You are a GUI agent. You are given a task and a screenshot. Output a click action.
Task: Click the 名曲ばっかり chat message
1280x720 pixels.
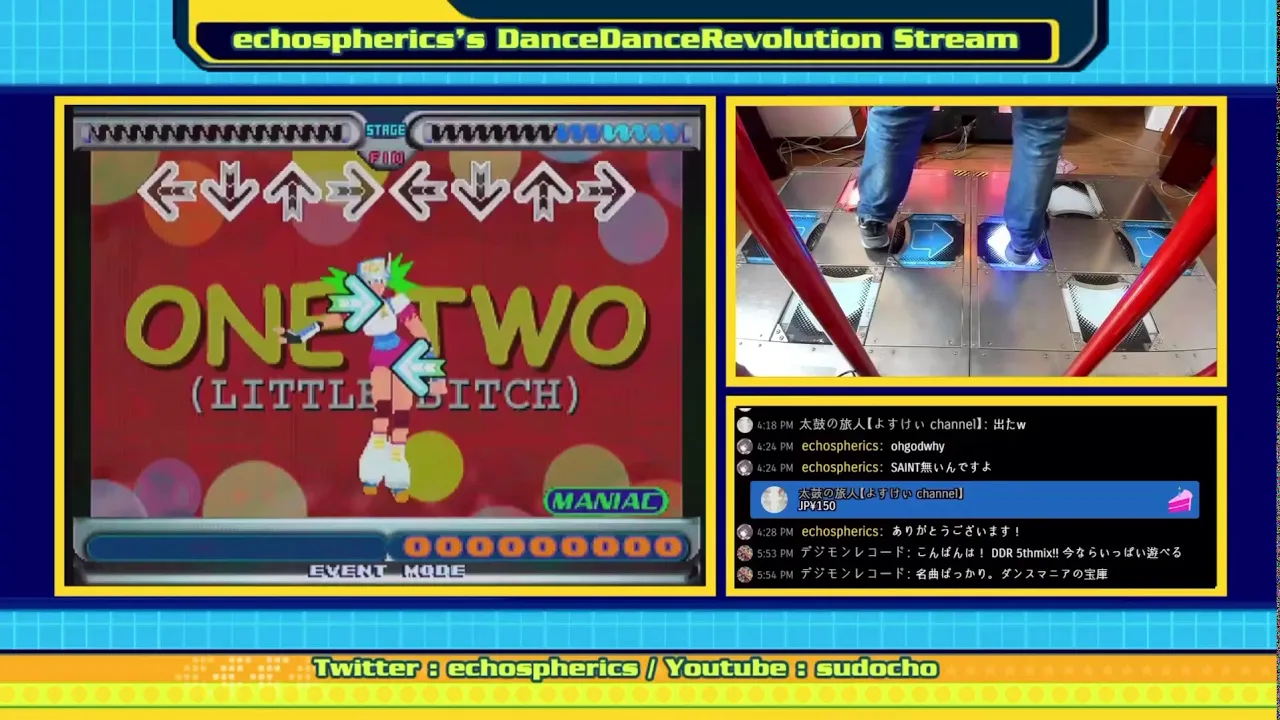point(1010,574)
